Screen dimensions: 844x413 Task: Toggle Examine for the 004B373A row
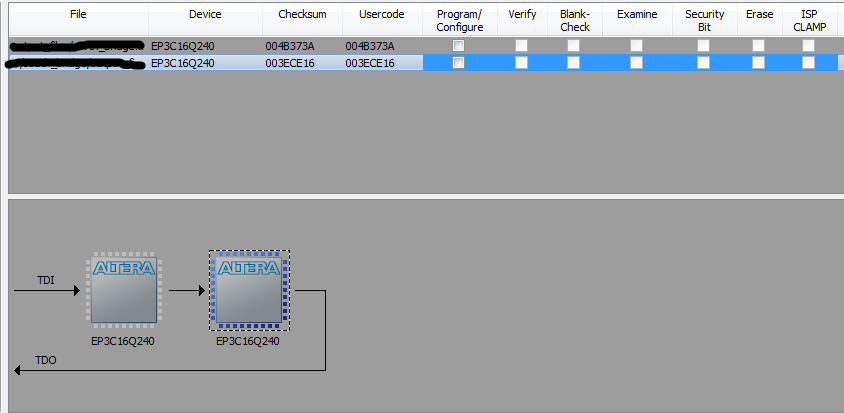636,46
